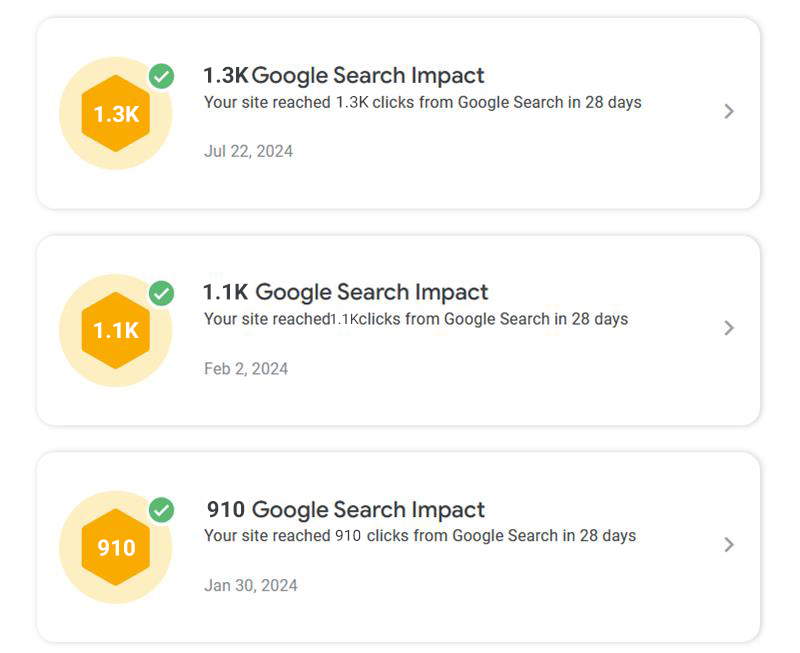800x653 pixels.
Task: Expand the 1.3K achievement chevron arrow
Action: [x=729, y=111]
